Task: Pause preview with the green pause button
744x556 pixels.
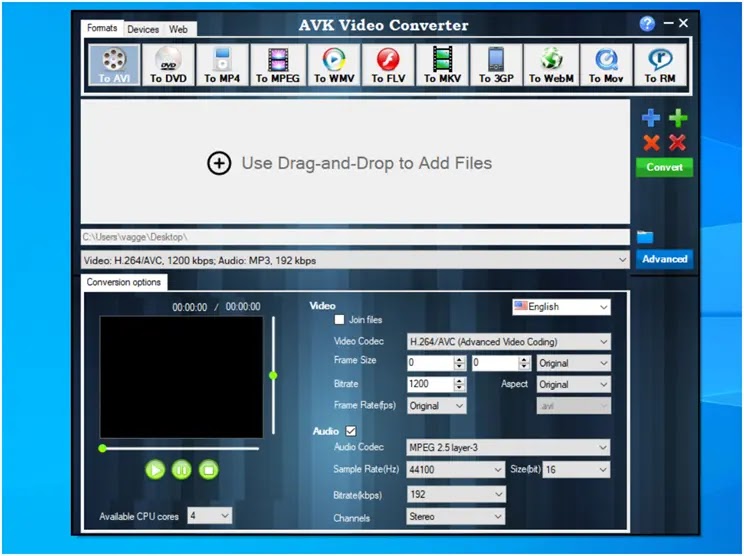Action: point(182,470)
